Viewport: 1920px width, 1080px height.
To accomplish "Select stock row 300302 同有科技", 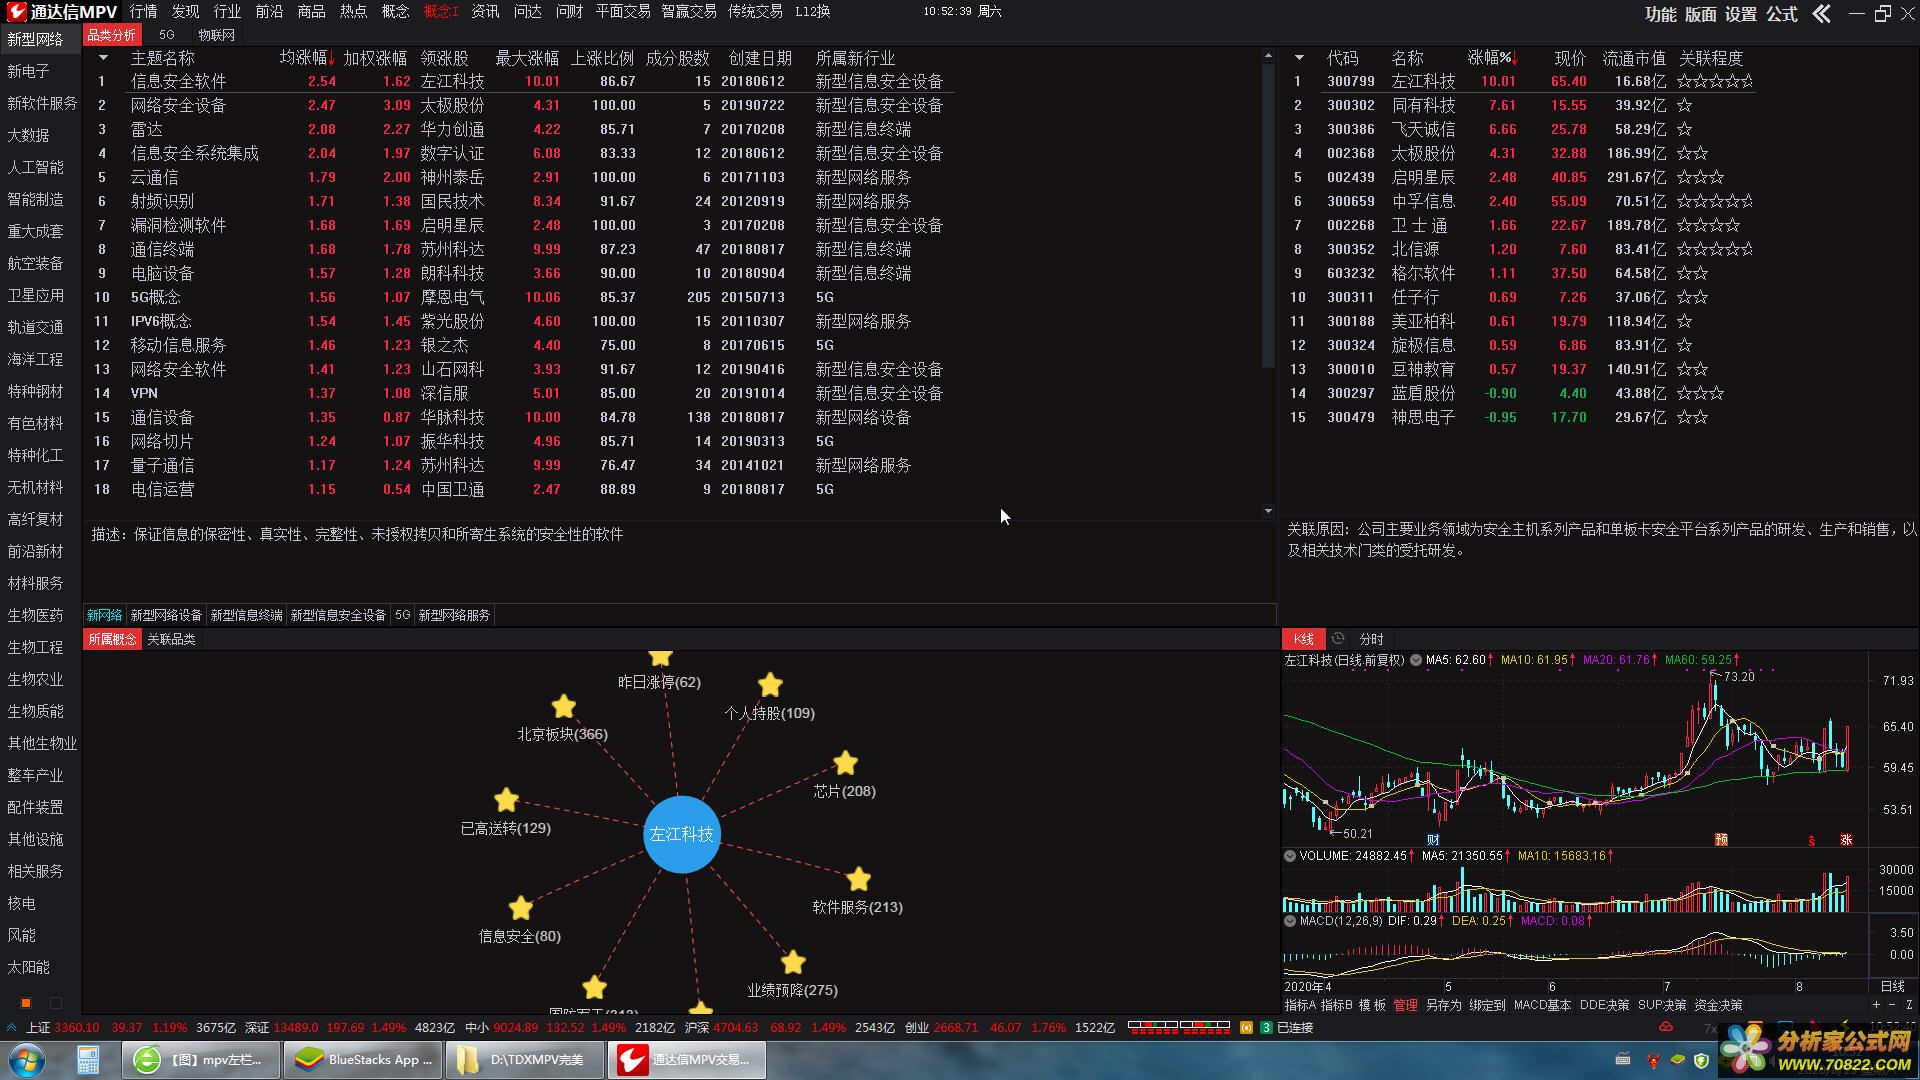I will (x=1520, y=105).
